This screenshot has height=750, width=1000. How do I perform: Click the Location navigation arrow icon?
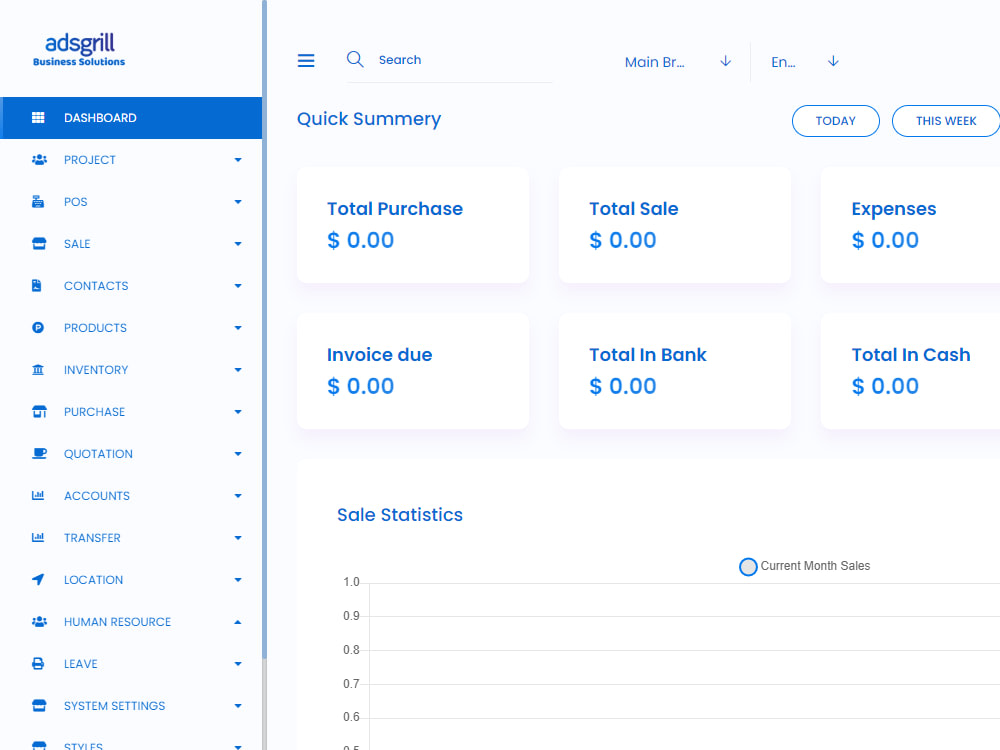pyautogui.click(x=39, y=579)
